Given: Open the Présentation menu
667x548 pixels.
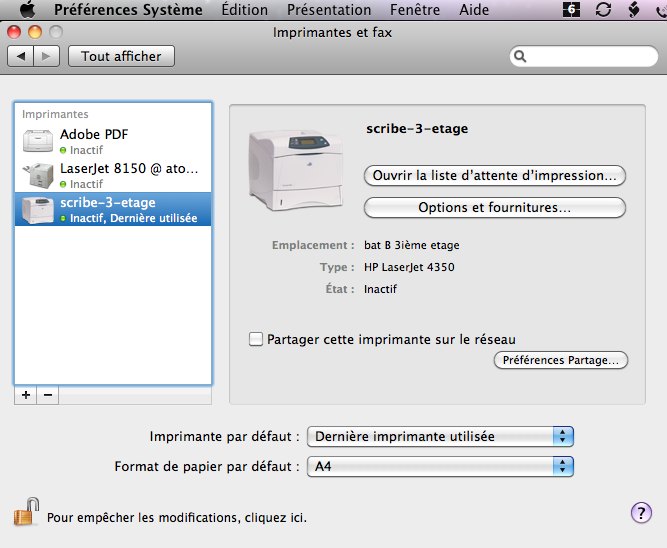Looking at the screenshot, I should click(329, 10).
